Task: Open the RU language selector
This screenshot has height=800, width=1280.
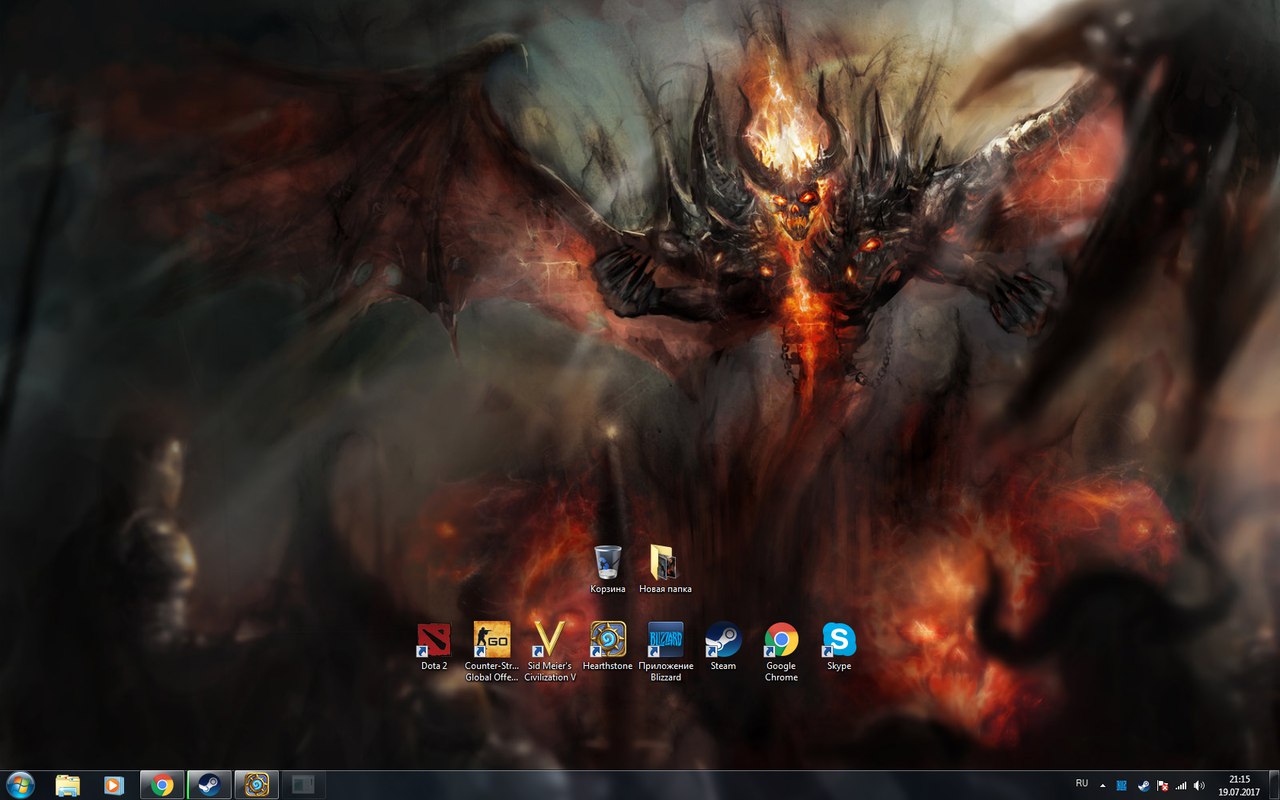Action: point(1082,784)
